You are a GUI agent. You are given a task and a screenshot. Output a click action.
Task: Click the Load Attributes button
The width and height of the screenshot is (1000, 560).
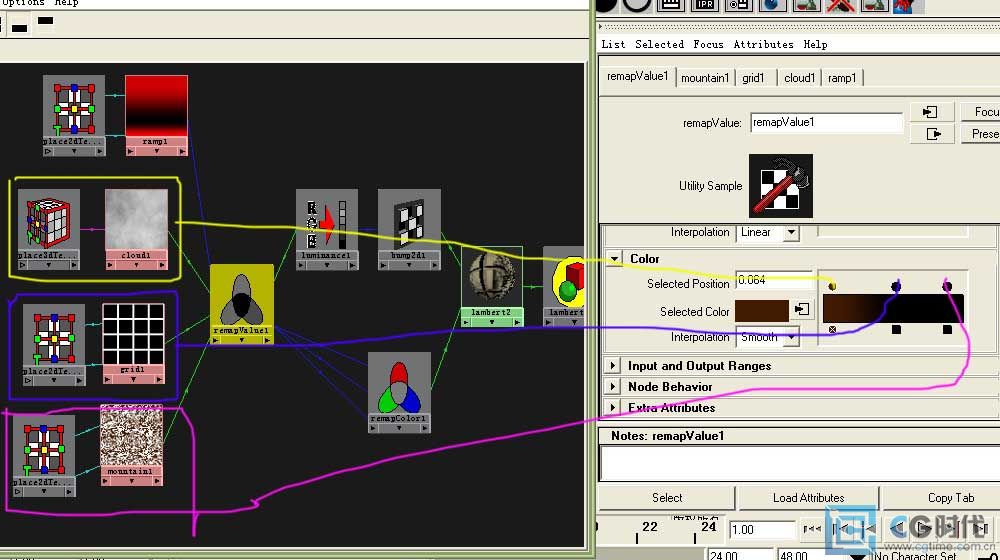point(808,497)
